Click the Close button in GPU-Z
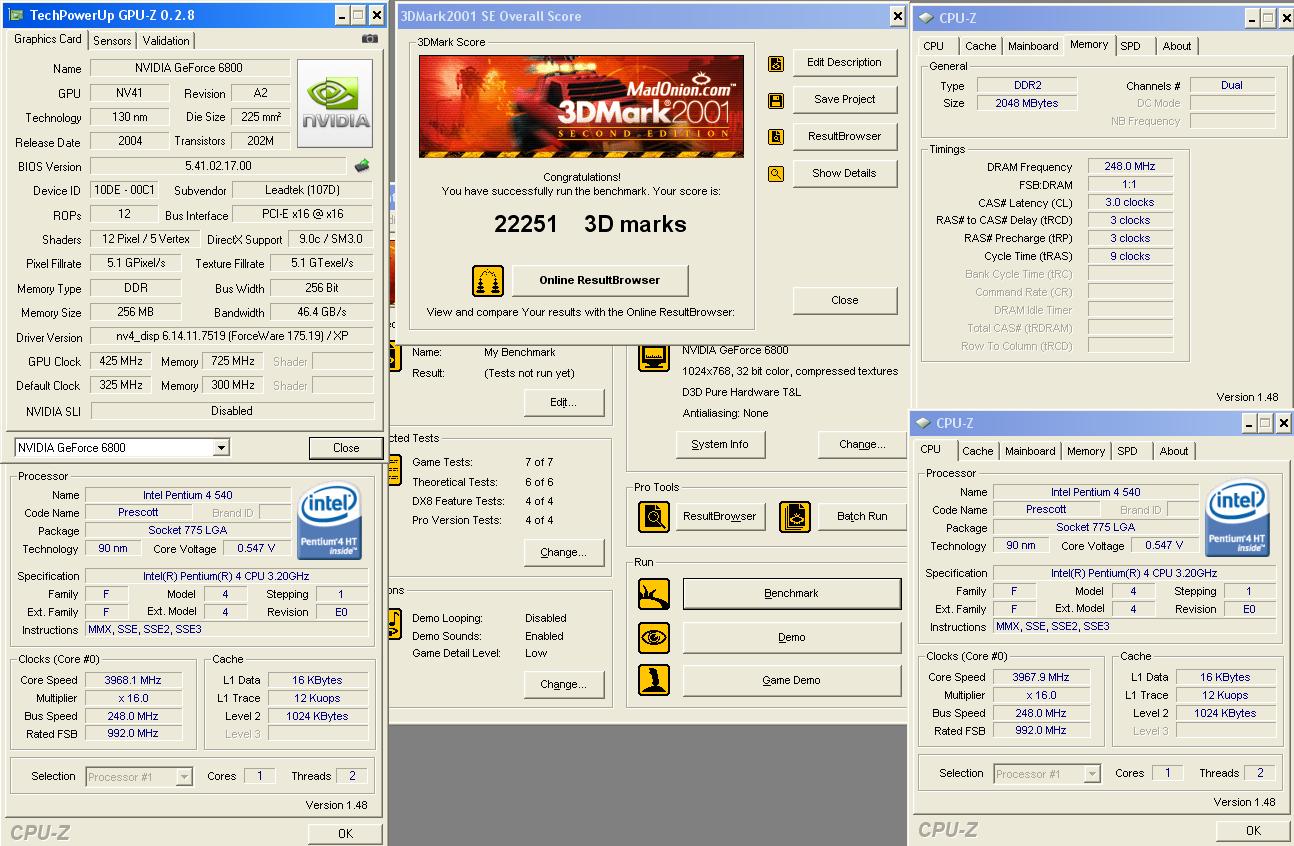Image resolution: width=1294 pixels, height=846 pixels. pos(346,448)
